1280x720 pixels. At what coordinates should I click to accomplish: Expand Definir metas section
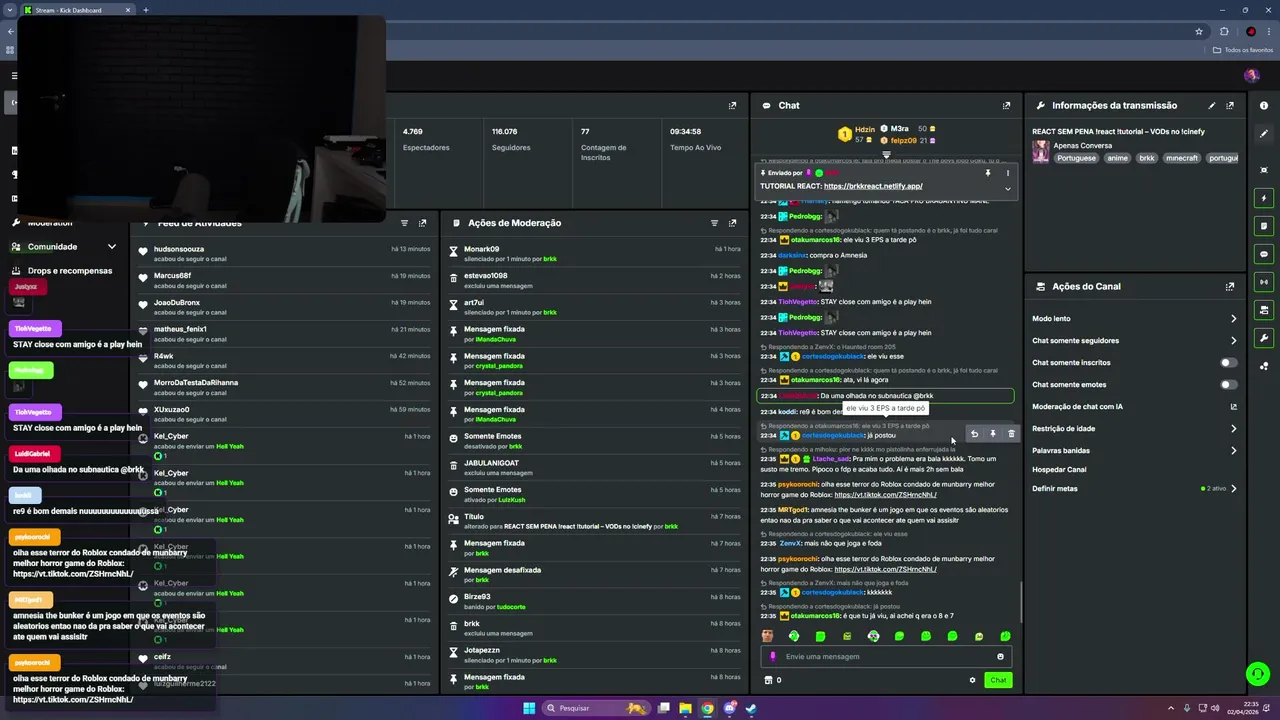point(1233,489)
